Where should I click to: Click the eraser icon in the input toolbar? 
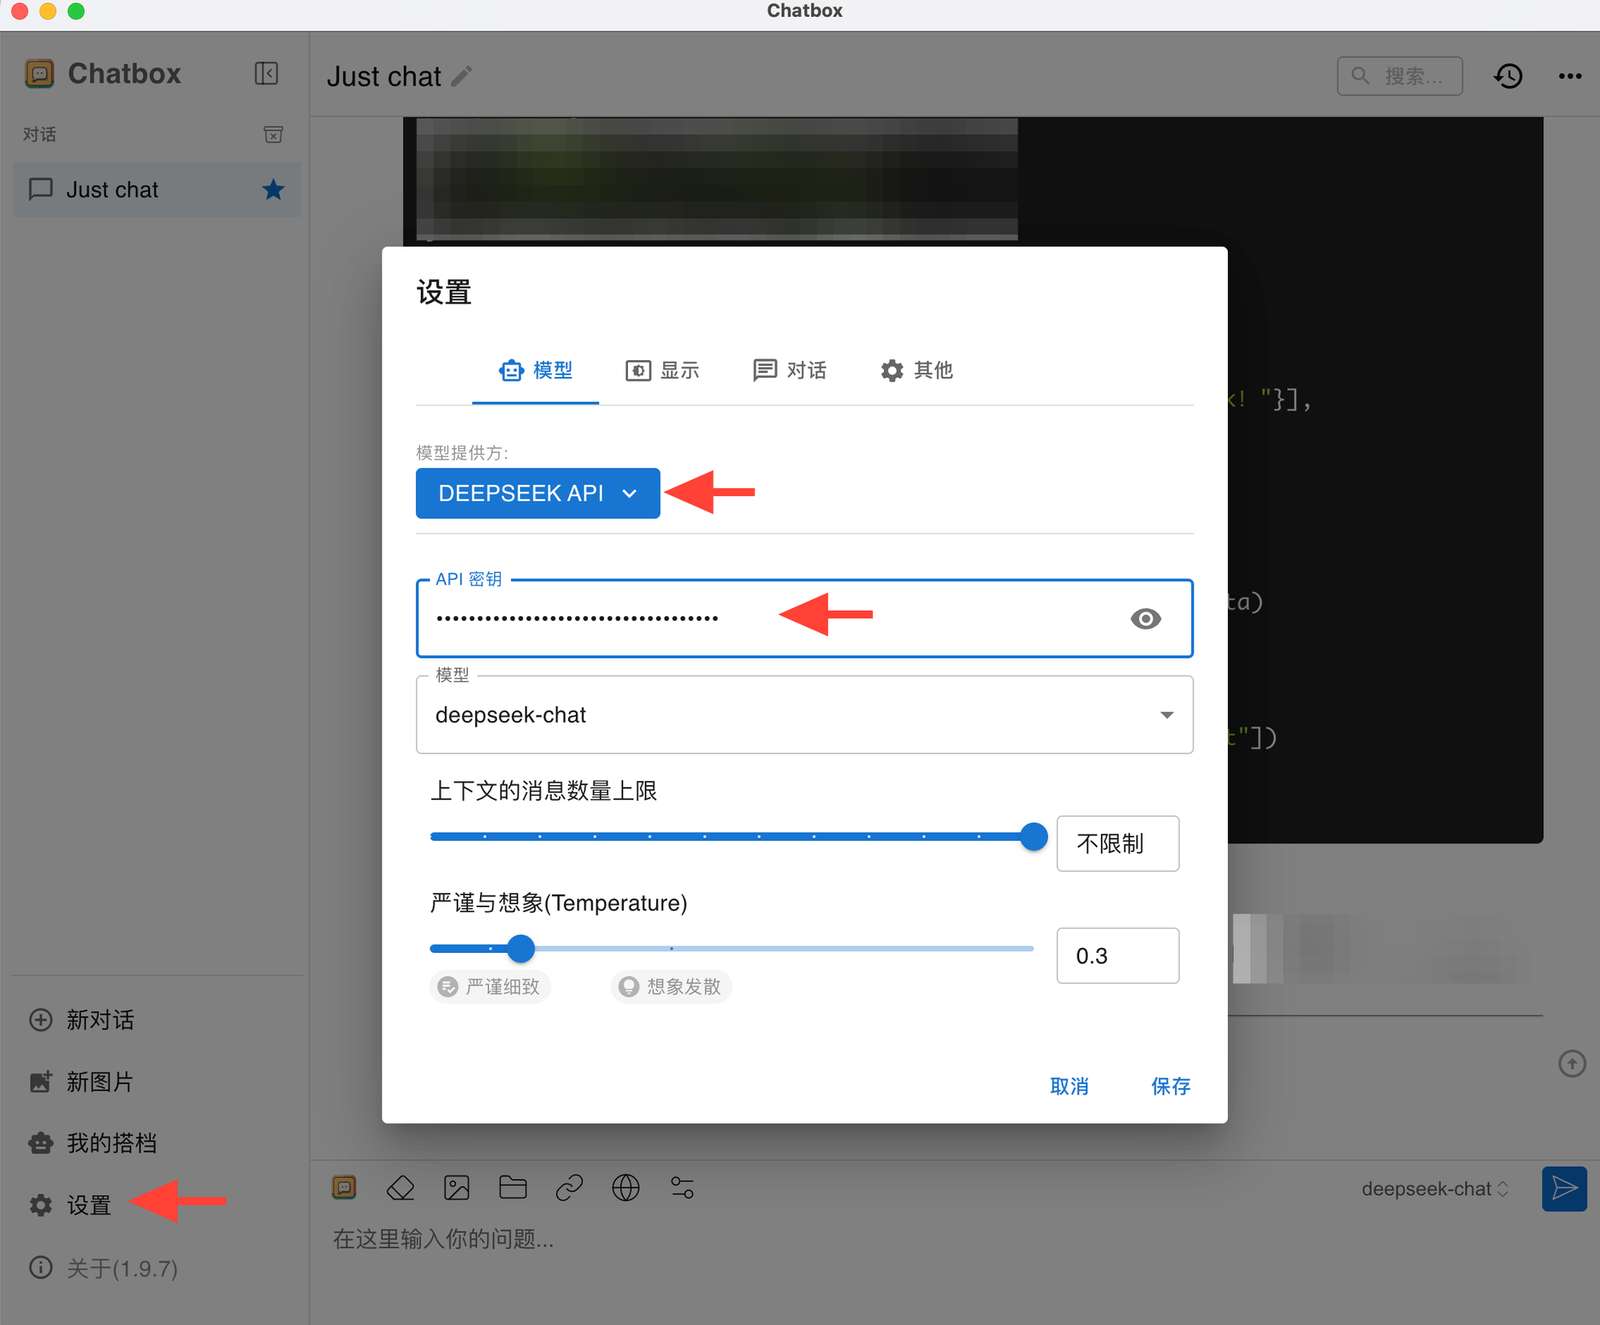(x=400, y=1187)
